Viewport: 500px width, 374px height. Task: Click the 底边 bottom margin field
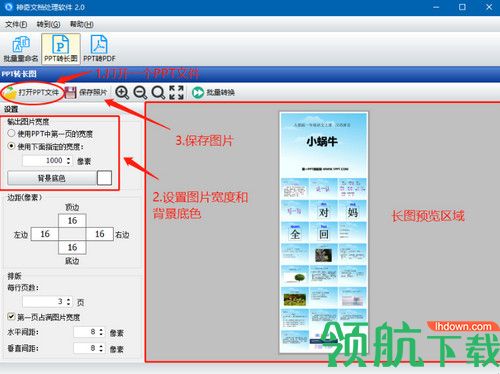coord(72,247)
